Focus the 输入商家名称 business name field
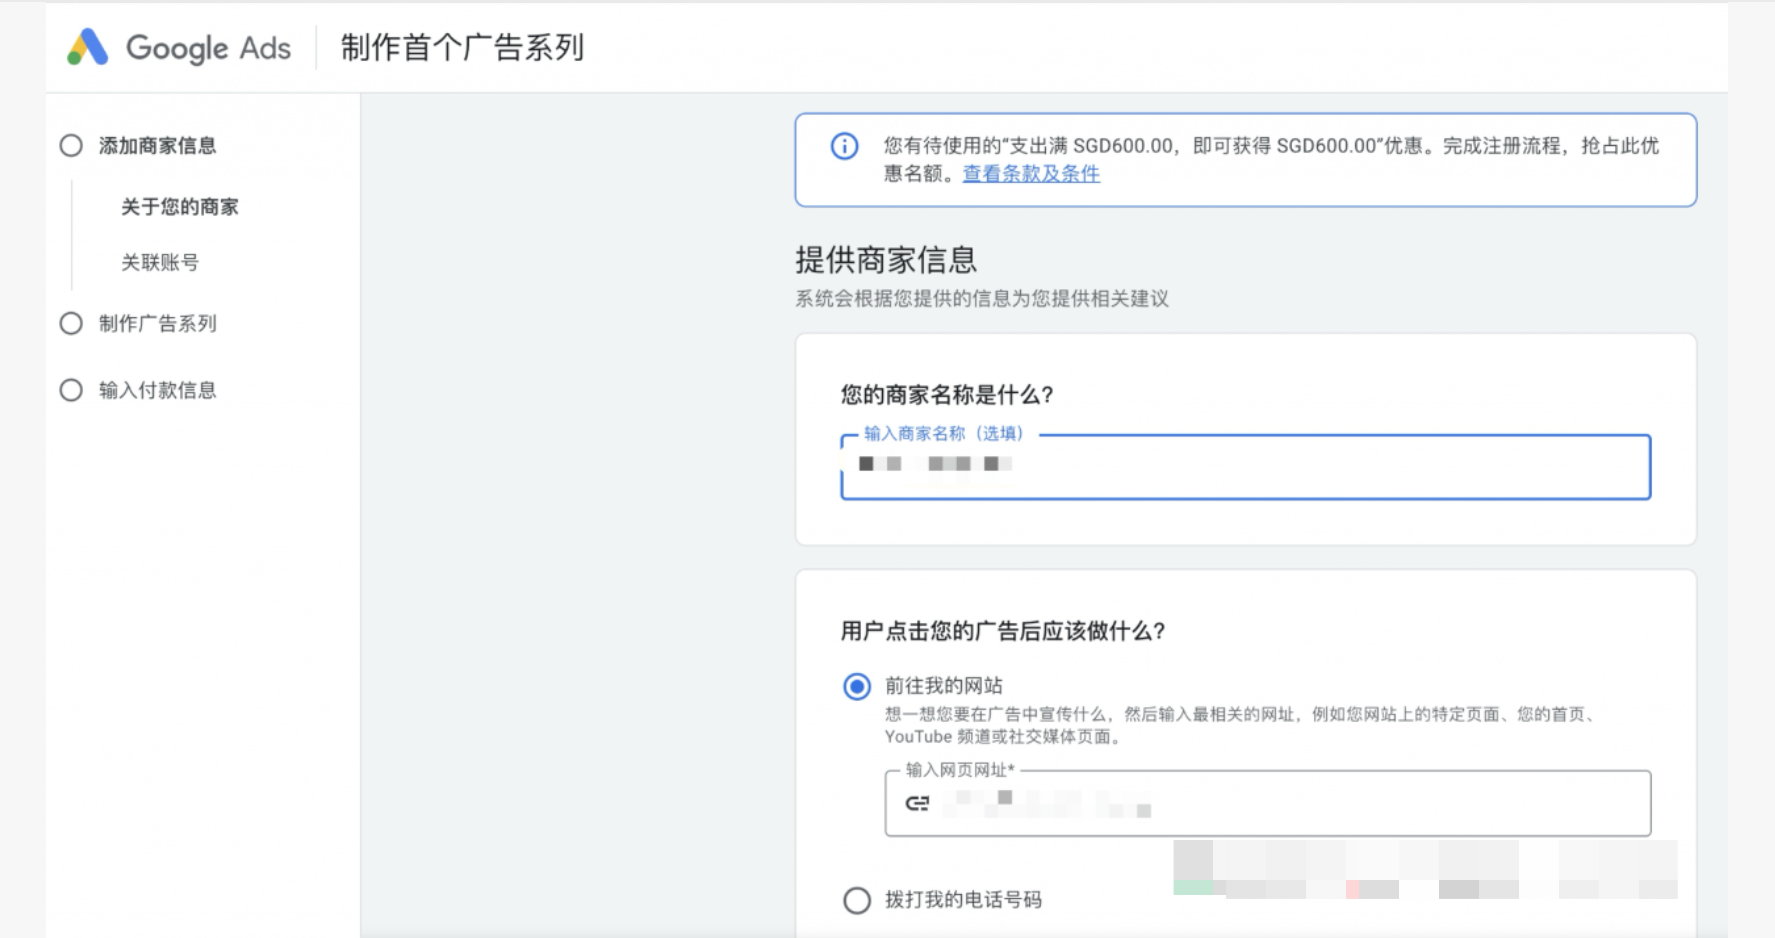This screenshot has height=938, width=1775. pos(1245,467)
